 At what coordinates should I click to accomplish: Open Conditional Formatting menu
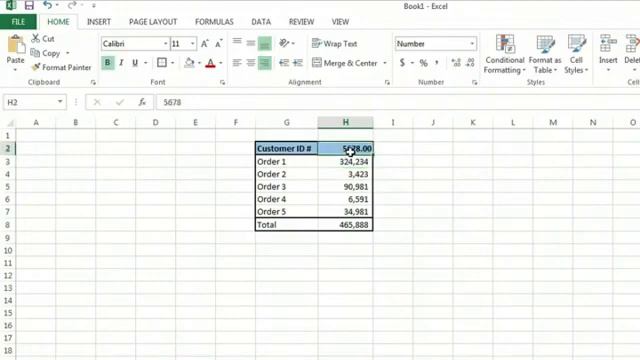[504, 54]
